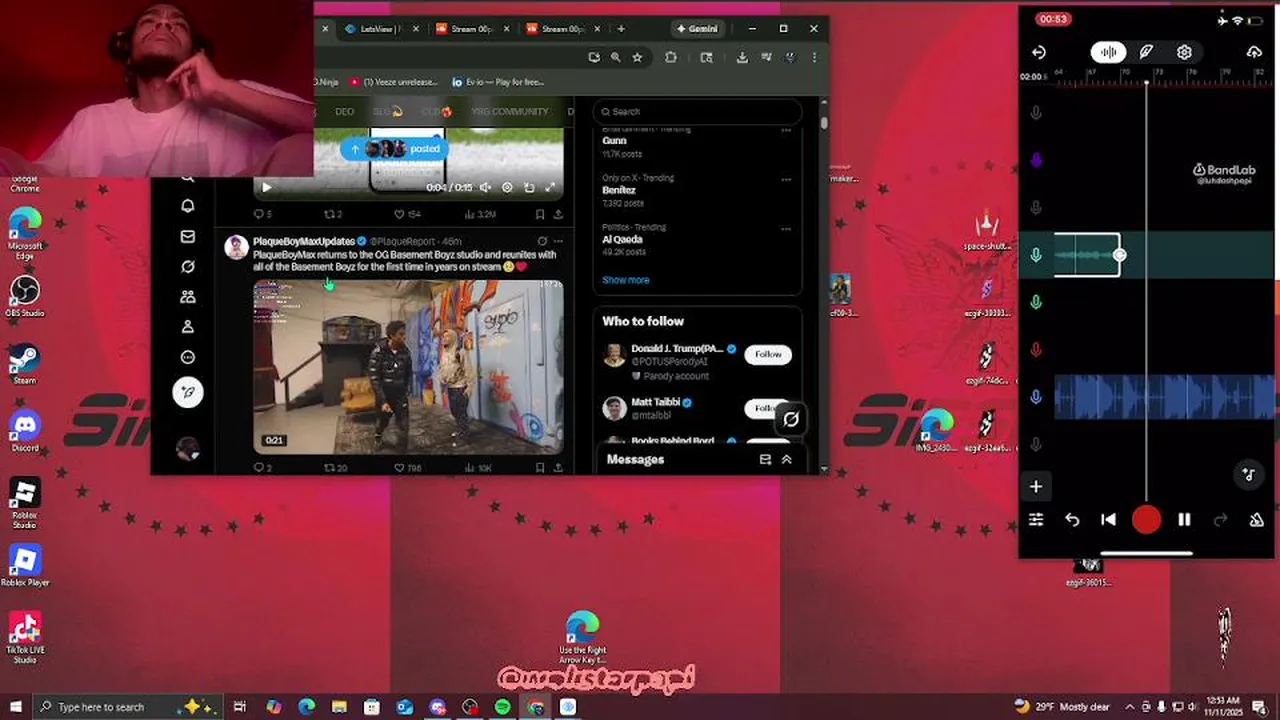Skip to start in BandLab
The height and width of the screenshot is (720, 1280).
tap(1108, 520)
